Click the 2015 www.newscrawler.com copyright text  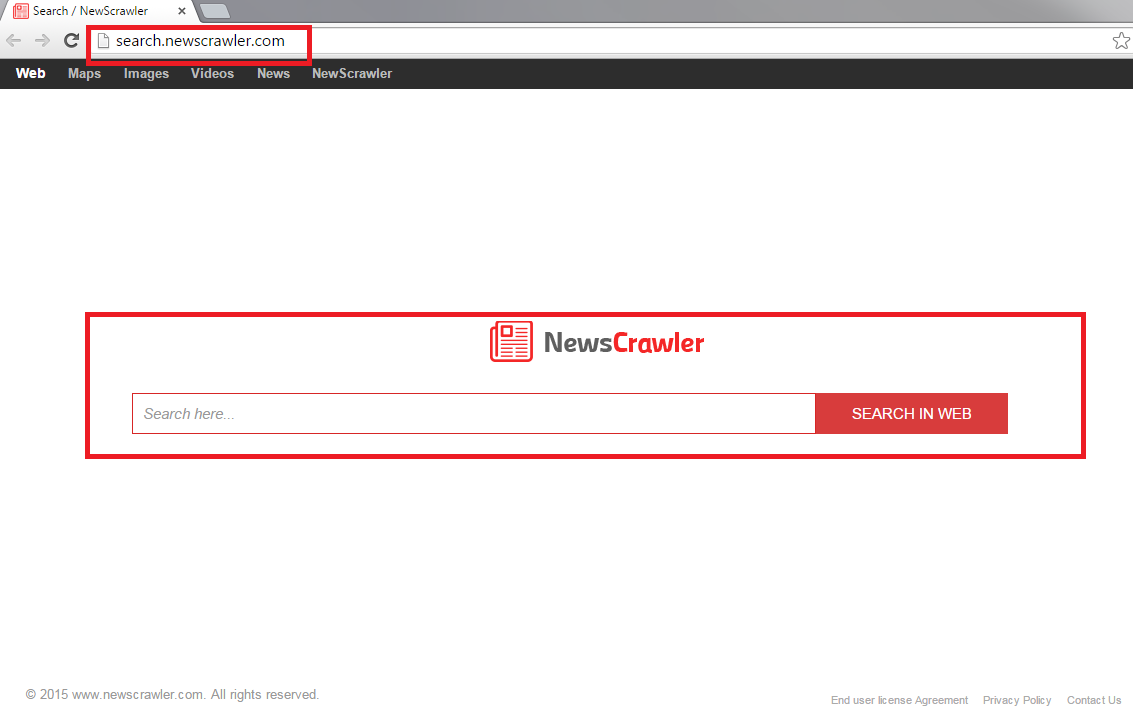[x=172, y=694]
